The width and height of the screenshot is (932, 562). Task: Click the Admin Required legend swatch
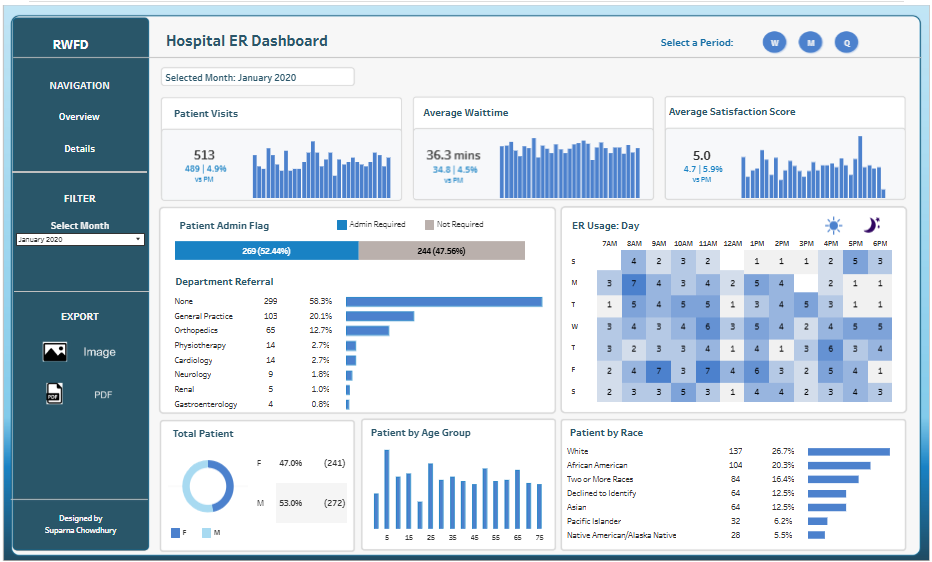click(x=342, y=225)
